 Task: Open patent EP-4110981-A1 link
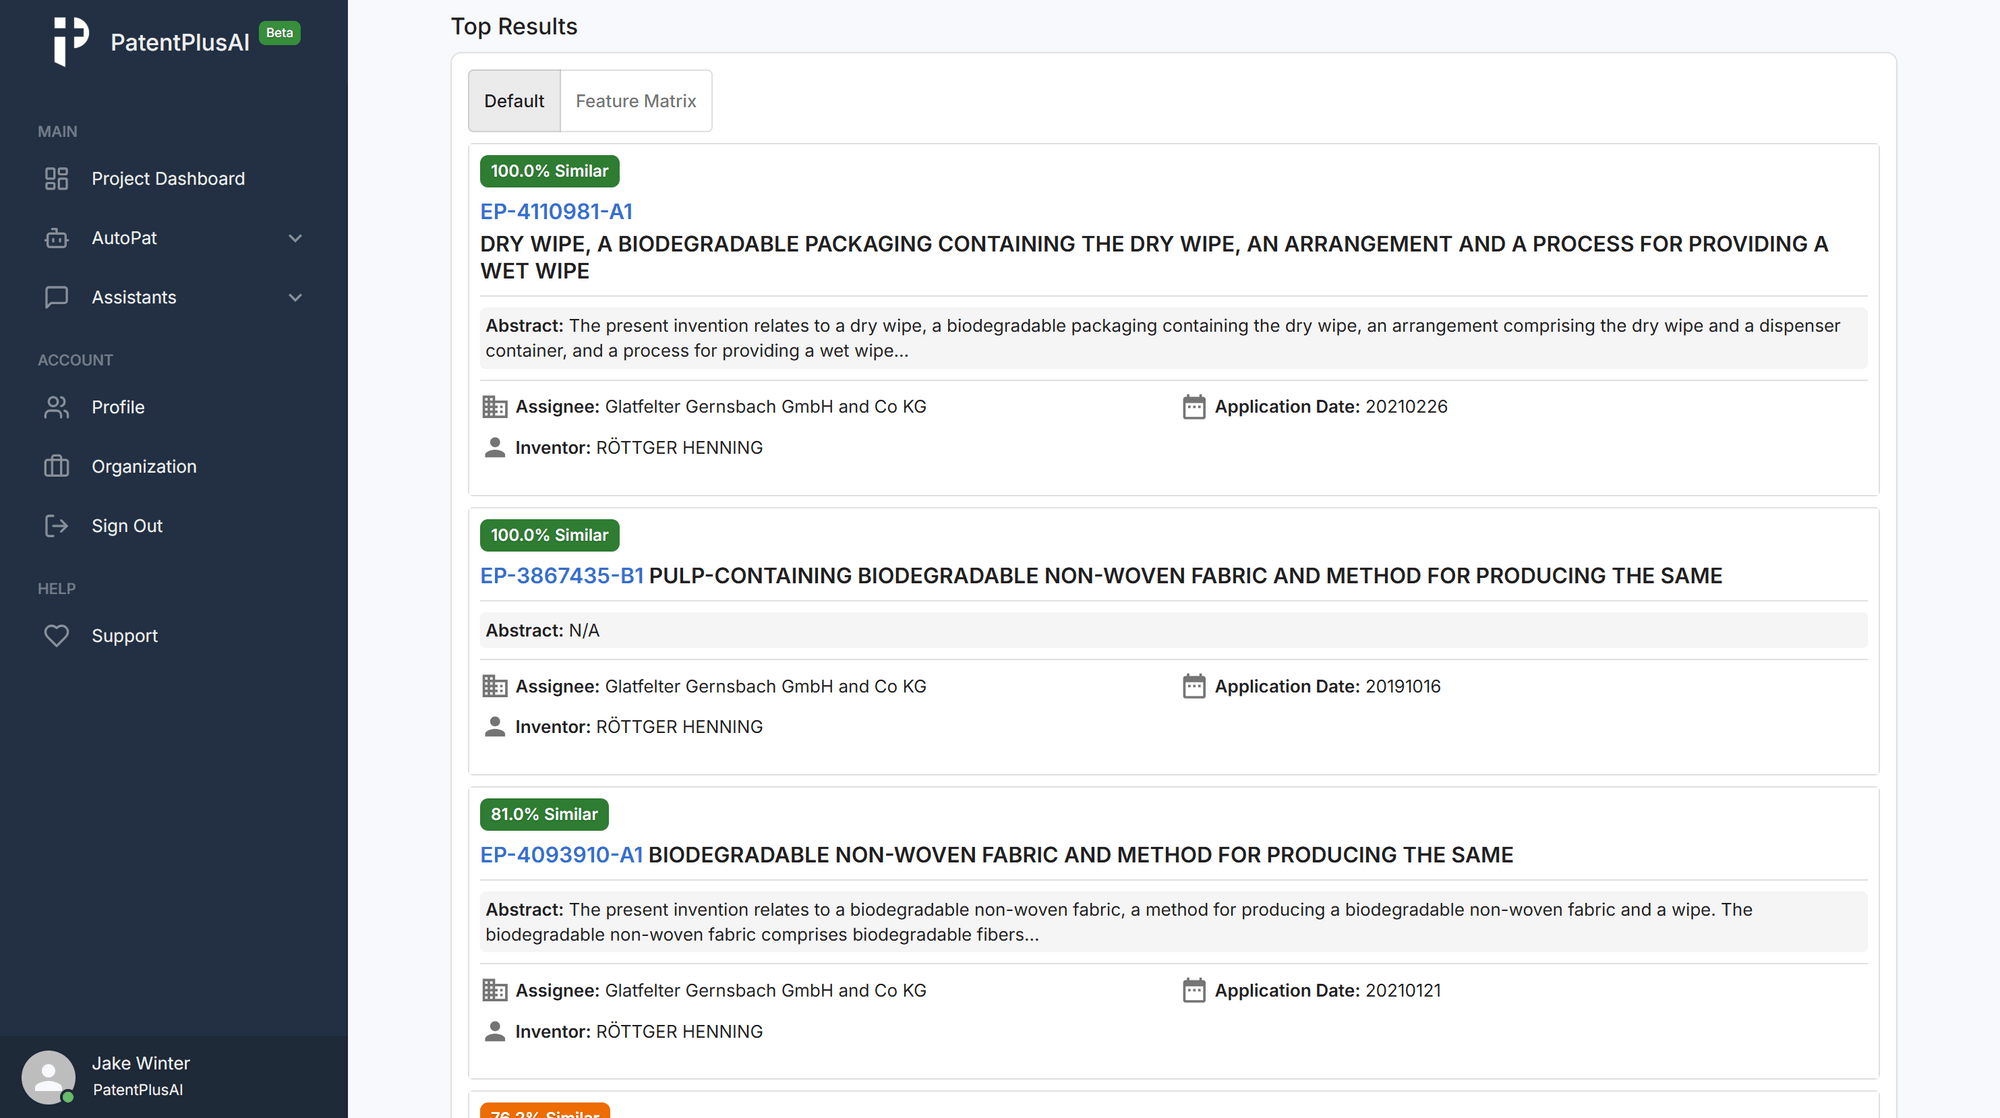556,211
